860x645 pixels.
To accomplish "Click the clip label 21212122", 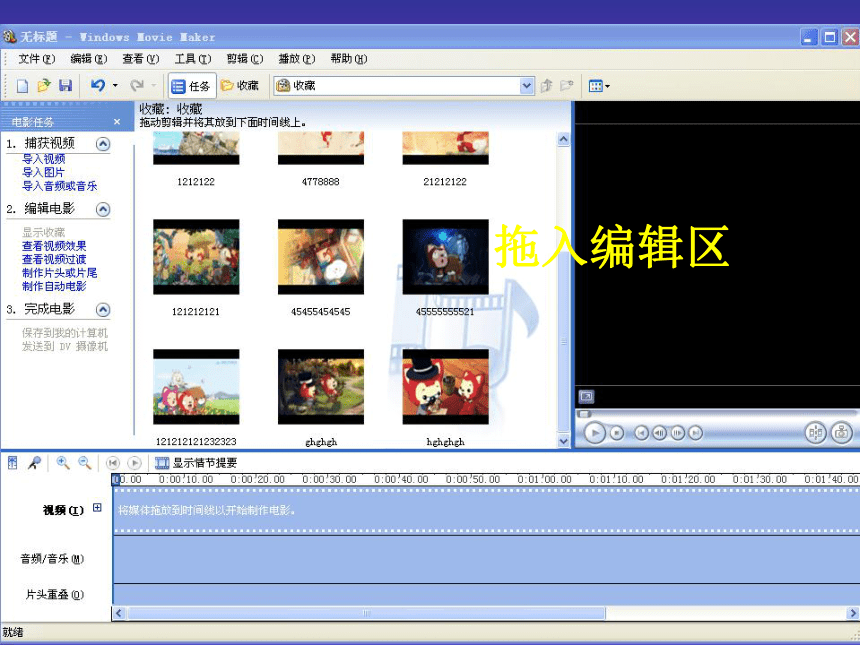I will tap(445, 182).
